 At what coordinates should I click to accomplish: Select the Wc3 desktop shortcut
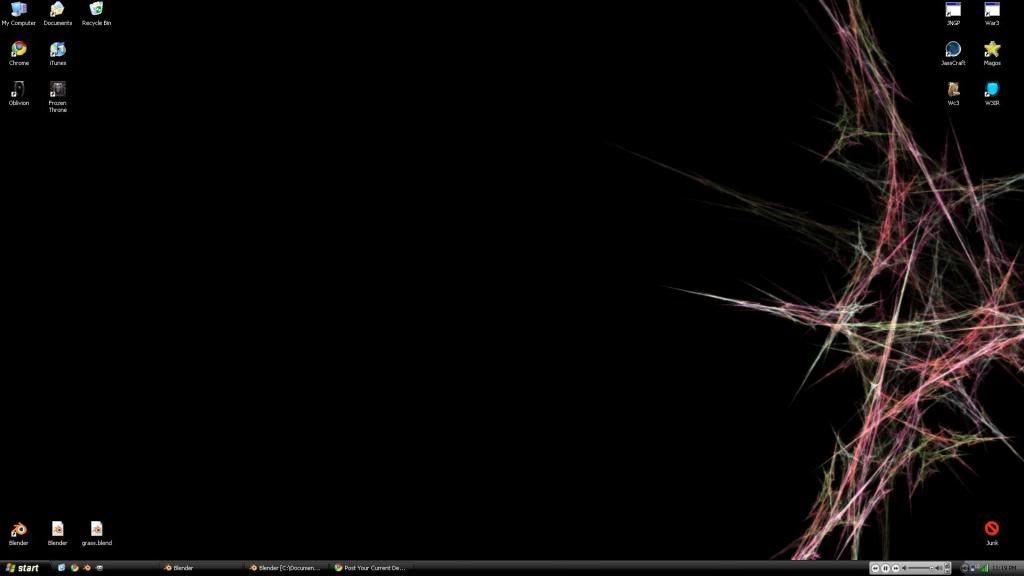coord(953,93)
